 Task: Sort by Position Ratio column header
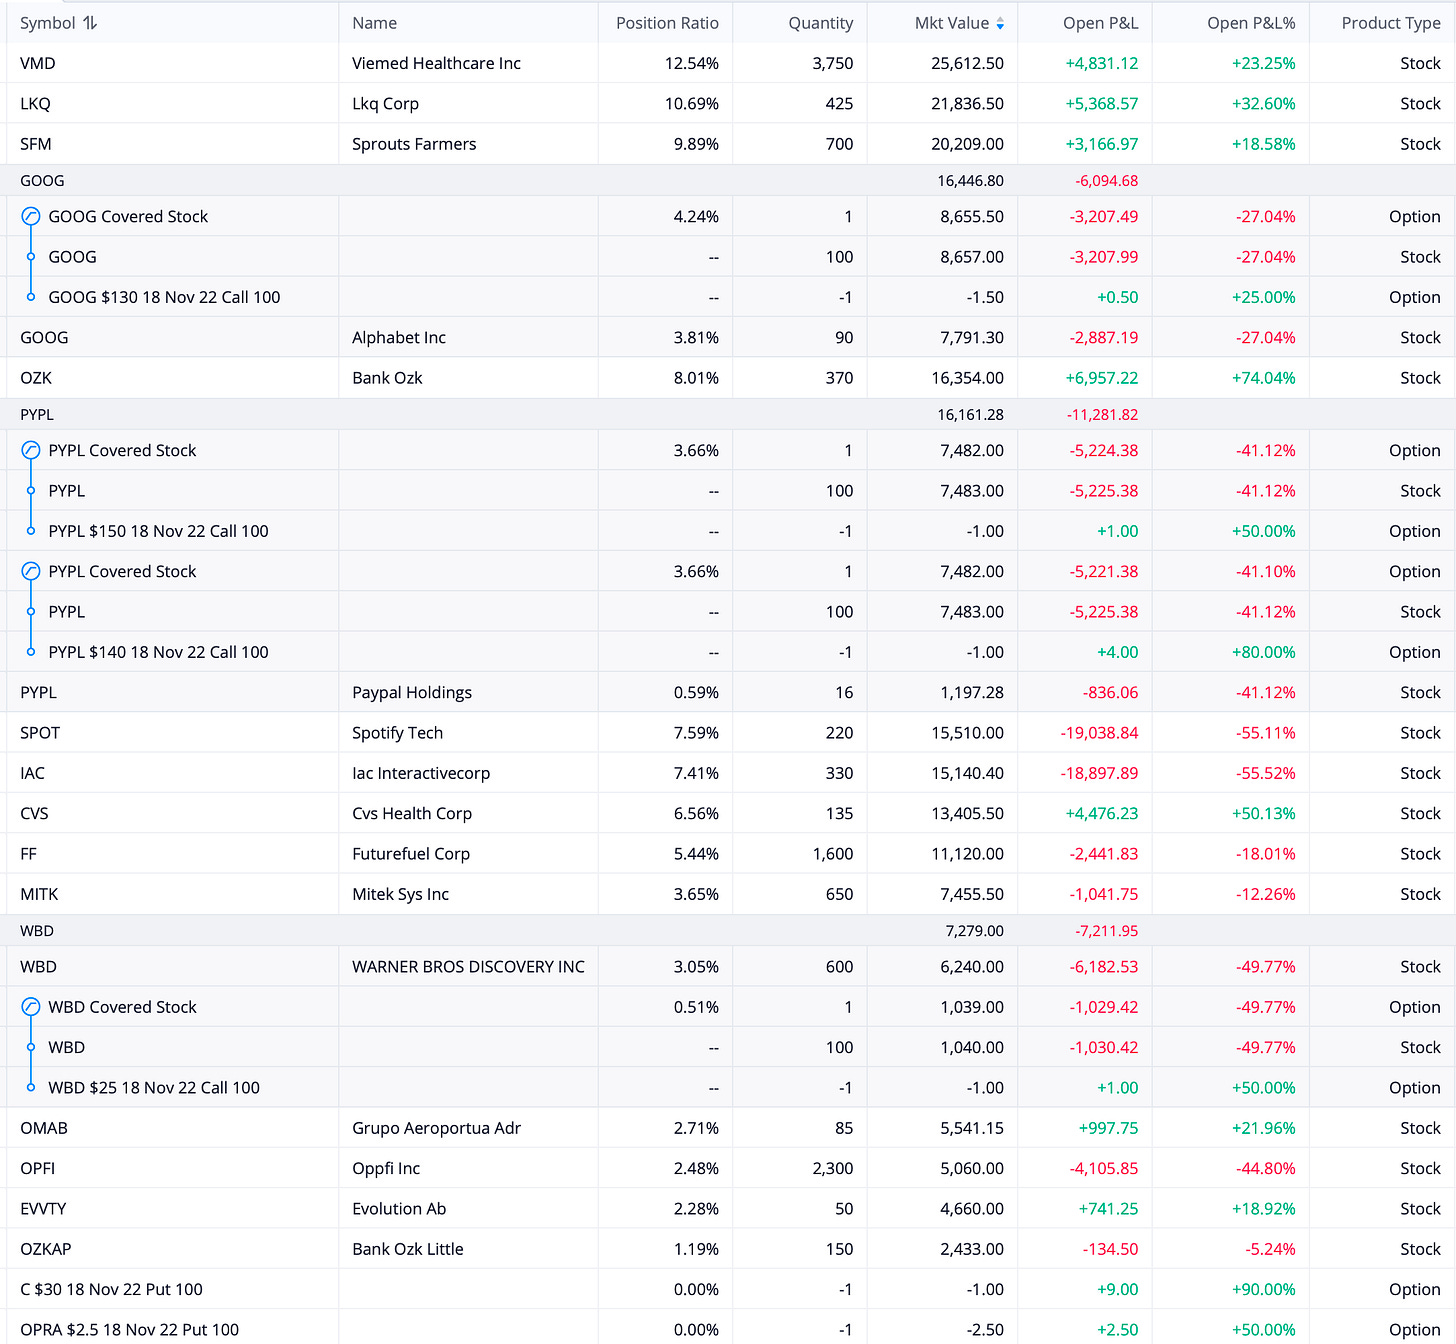coord(667,23)
